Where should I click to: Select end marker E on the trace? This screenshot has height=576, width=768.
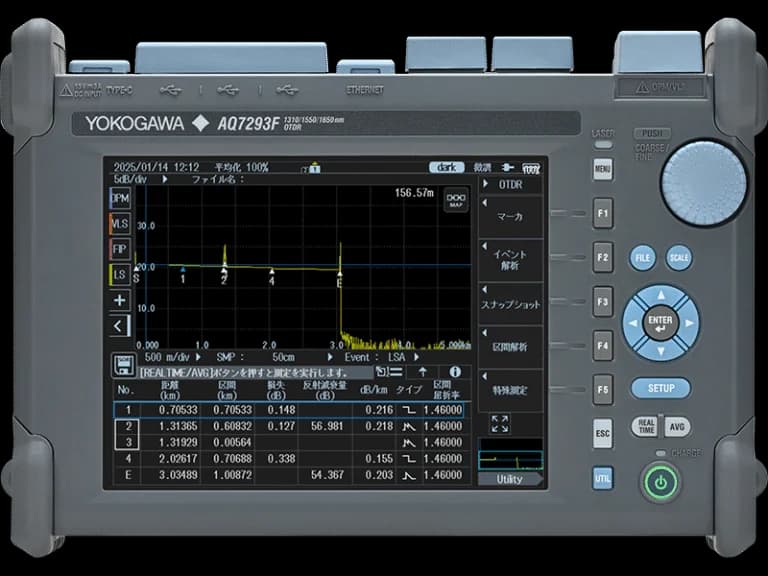339,280
